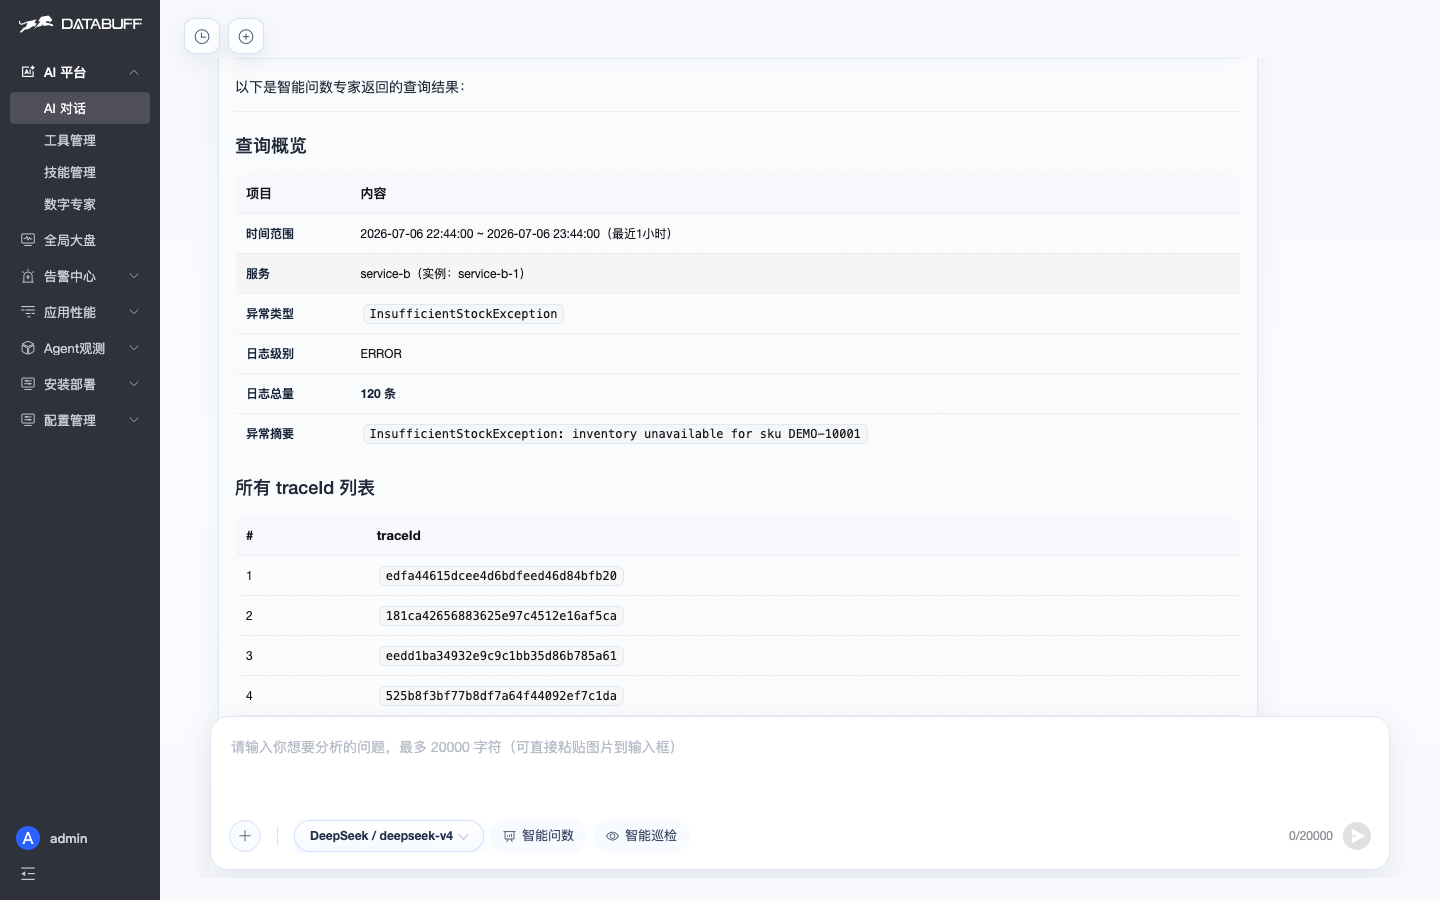The image size is (1440, 900).
Task: Toggle the 智能问数 mode
Action: (538, 836)
